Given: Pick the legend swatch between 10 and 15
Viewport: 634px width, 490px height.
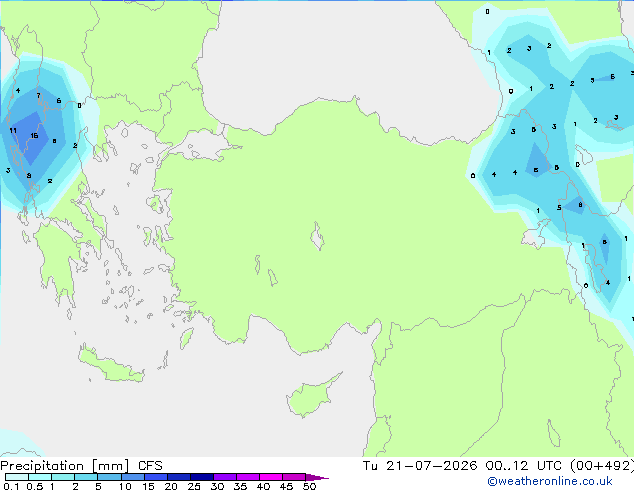Looking at the screenshot, I should tap(133, 477).
